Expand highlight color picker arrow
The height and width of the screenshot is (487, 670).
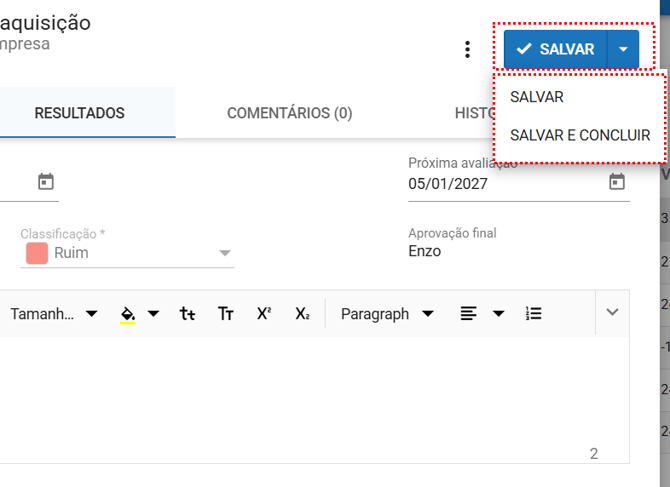(153, 314)
